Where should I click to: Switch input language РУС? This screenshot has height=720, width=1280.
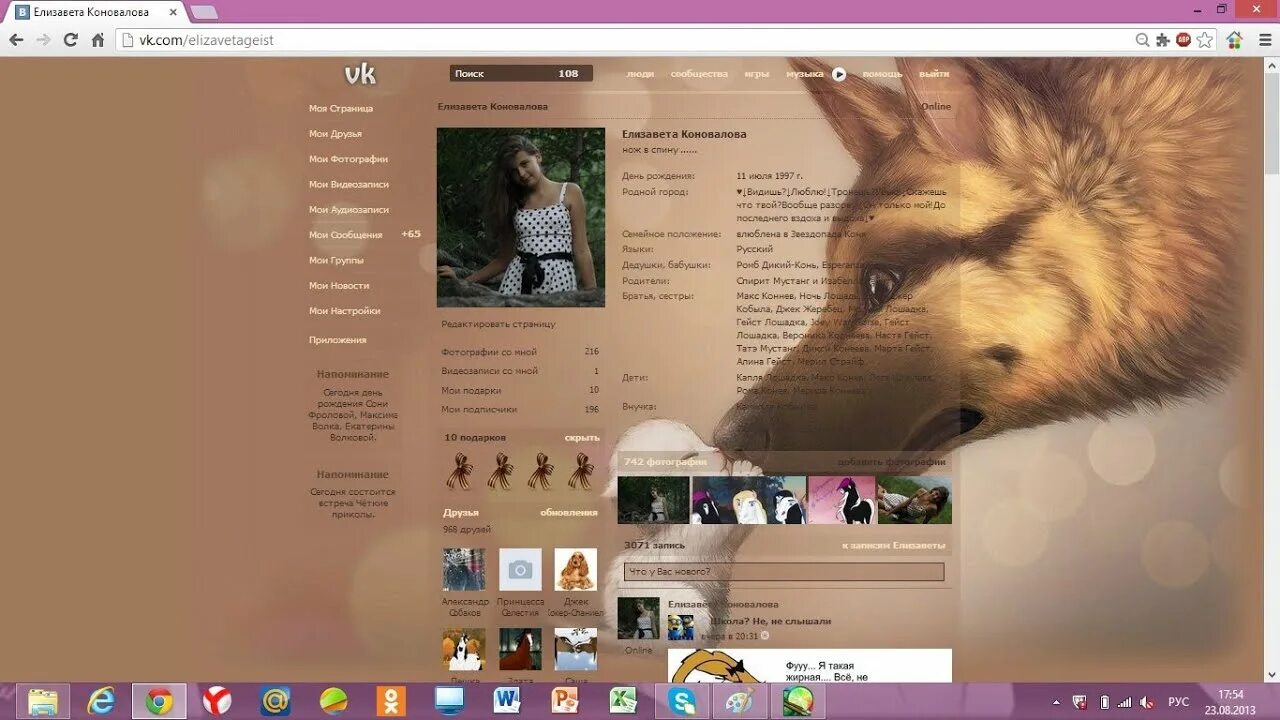coord(1179,702)
